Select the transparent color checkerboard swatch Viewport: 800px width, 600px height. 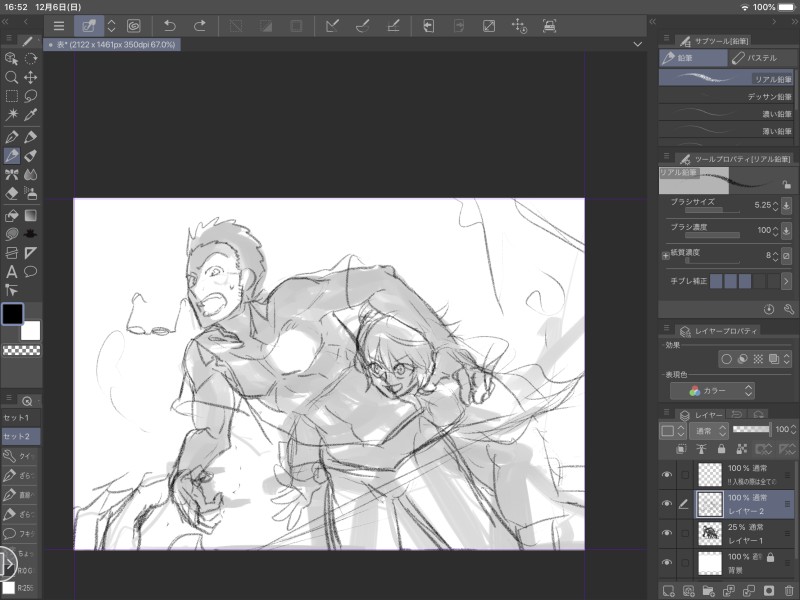point(21,350)
